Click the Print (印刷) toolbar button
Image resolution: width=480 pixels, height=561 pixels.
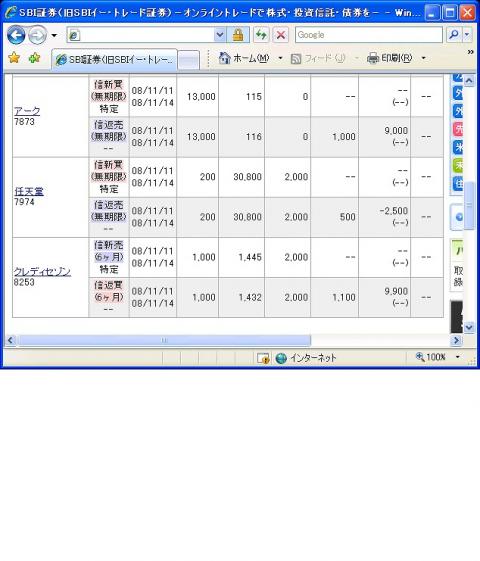[390, 58]
